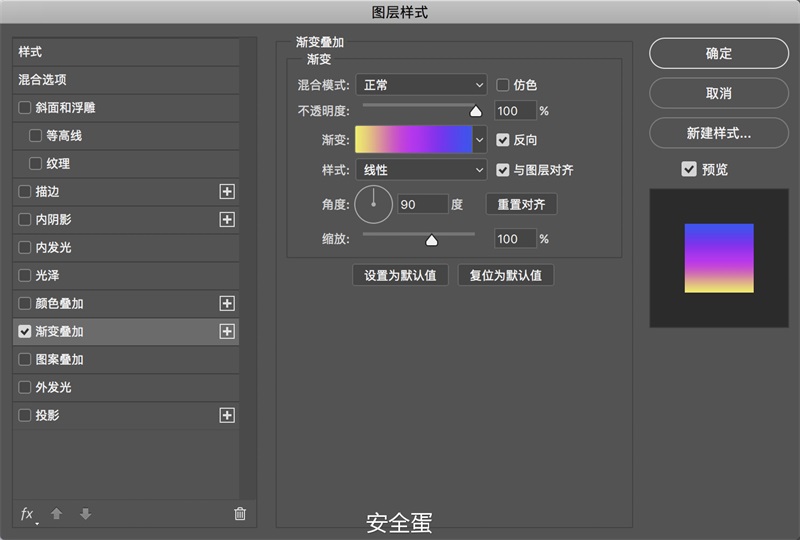Click 取消 button

[x=719, y=93]
